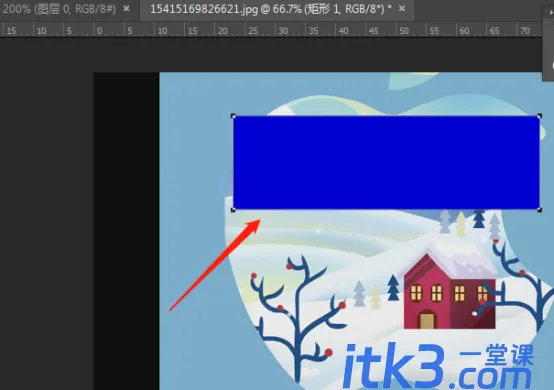Click the 50 mark on horizontal ruler

(x=404, y=31)
